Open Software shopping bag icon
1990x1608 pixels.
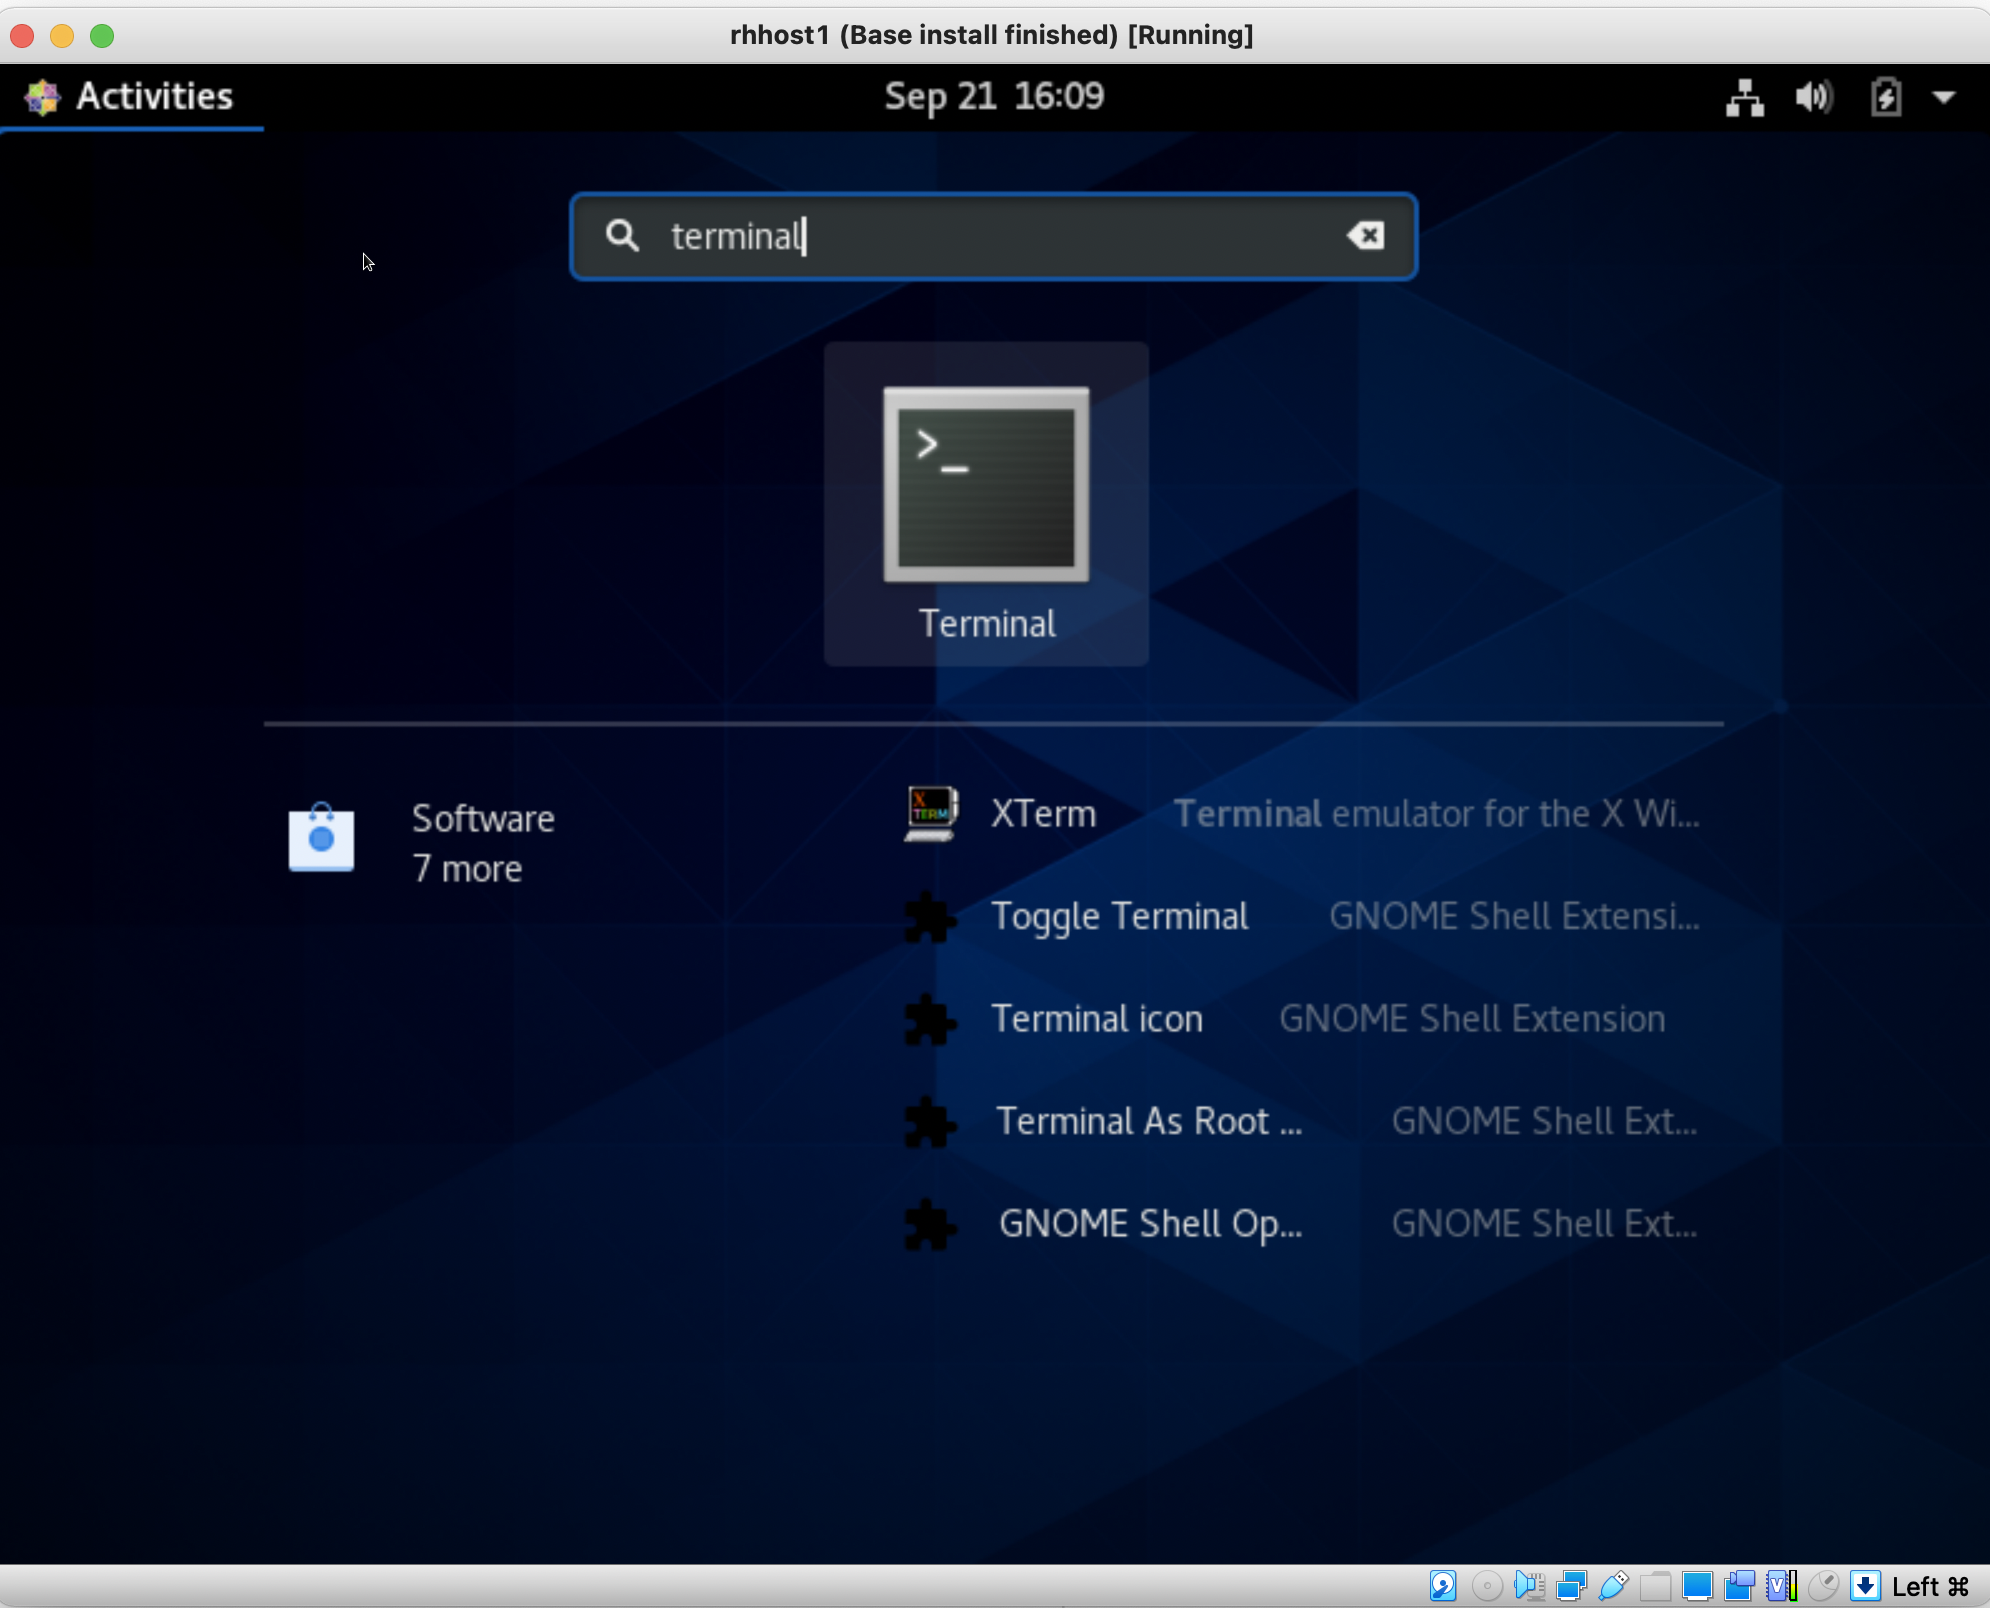tap(321, 838)
